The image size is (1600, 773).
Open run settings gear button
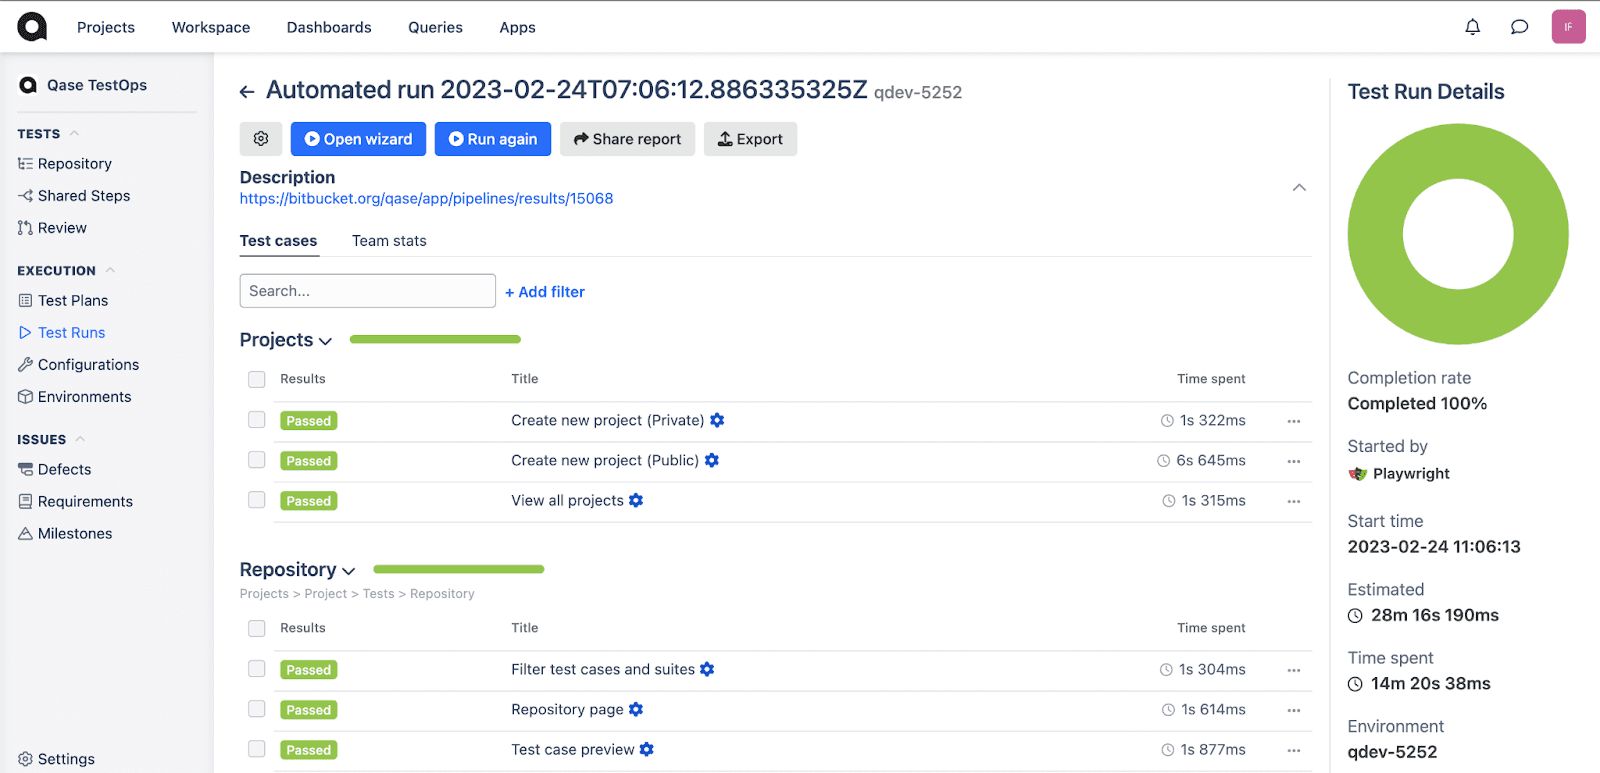click(261, 139)
